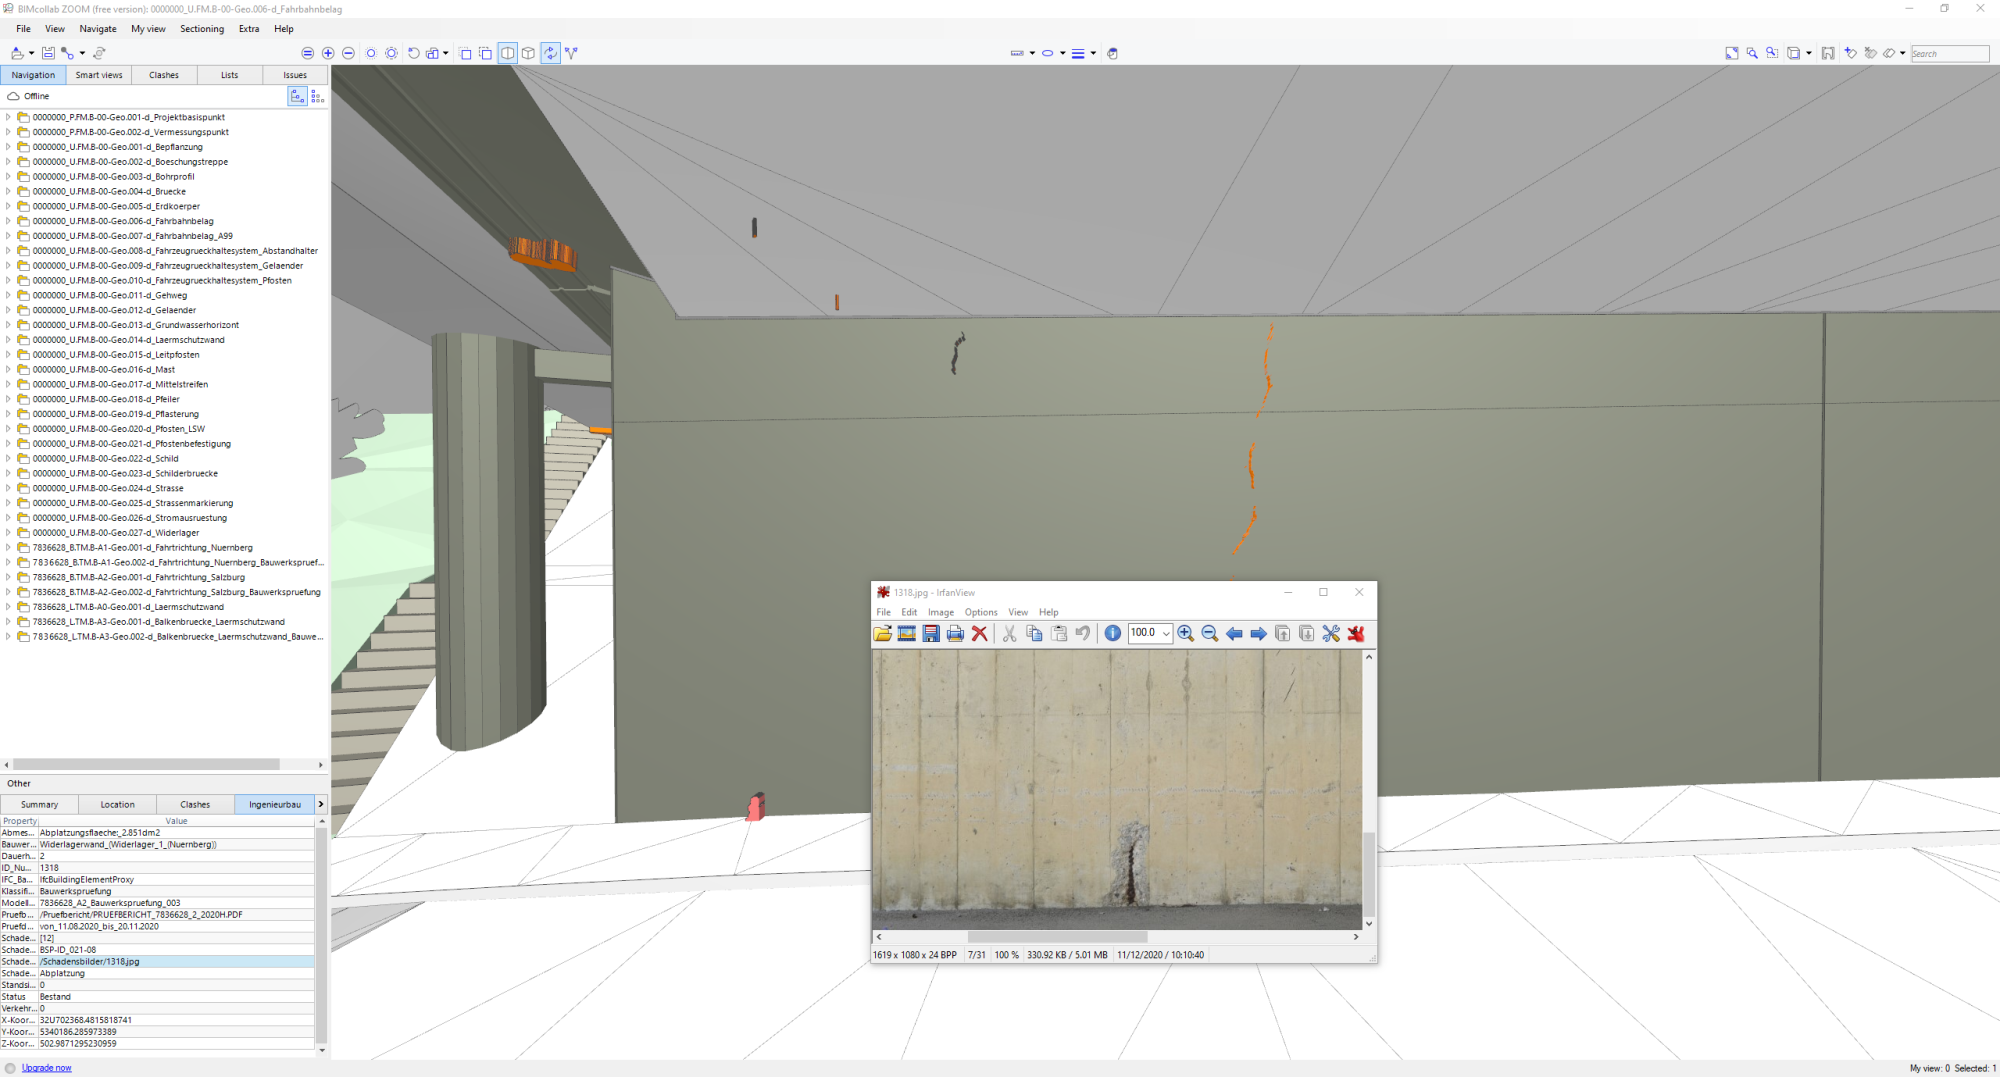
Task: Open the IrfanView zoom percentage dropdown
Action: 1166,633
